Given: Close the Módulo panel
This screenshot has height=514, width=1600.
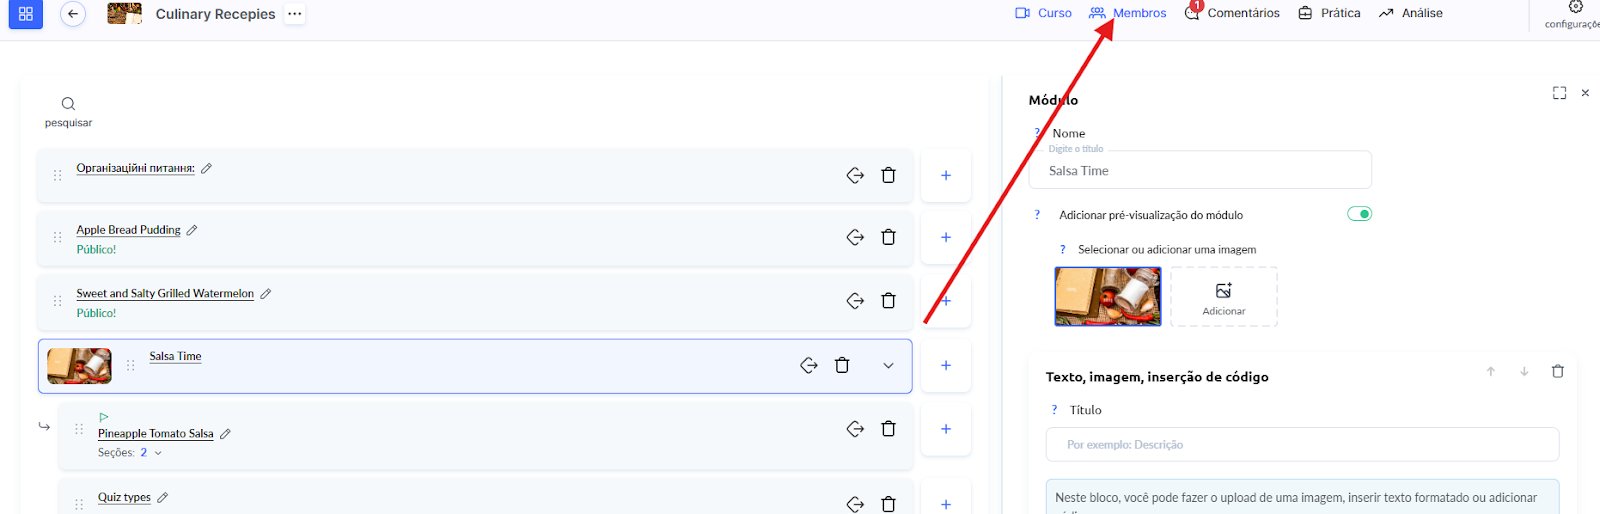Looking at the screenshot, I should coord(1585,93).
